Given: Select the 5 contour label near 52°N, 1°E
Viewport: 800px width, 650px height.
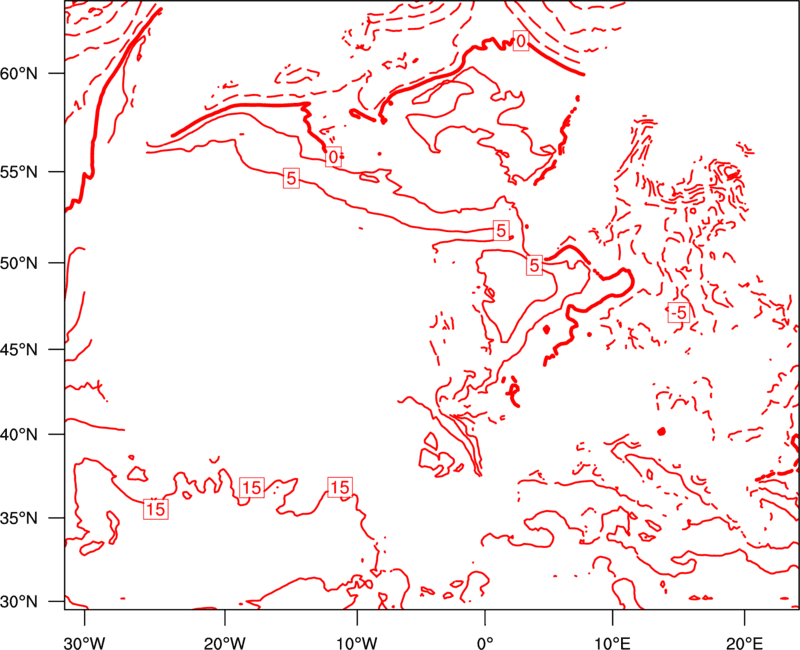Looking at the screenshot, I should 502,231.
